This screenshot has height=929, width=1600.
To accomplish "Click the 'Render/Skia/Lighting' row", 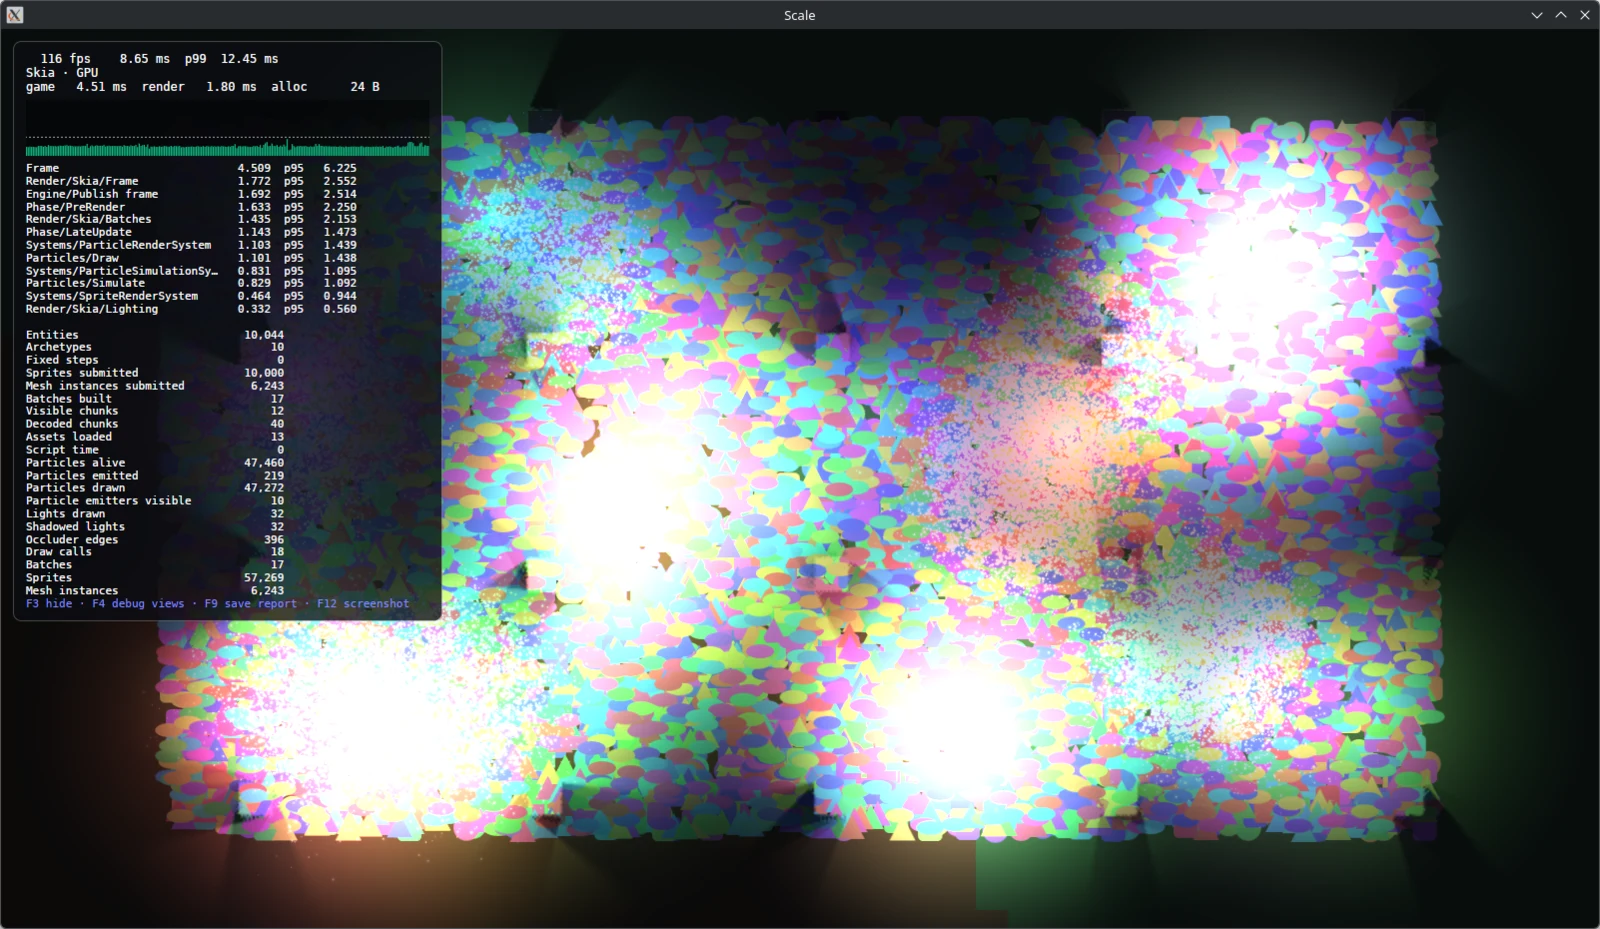I will (191, 309).
